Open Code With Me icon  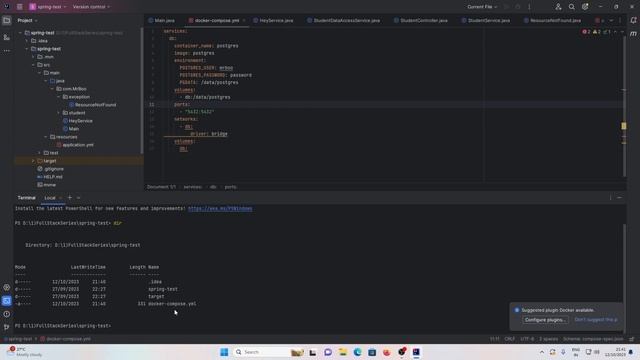[x=558, y=7]
